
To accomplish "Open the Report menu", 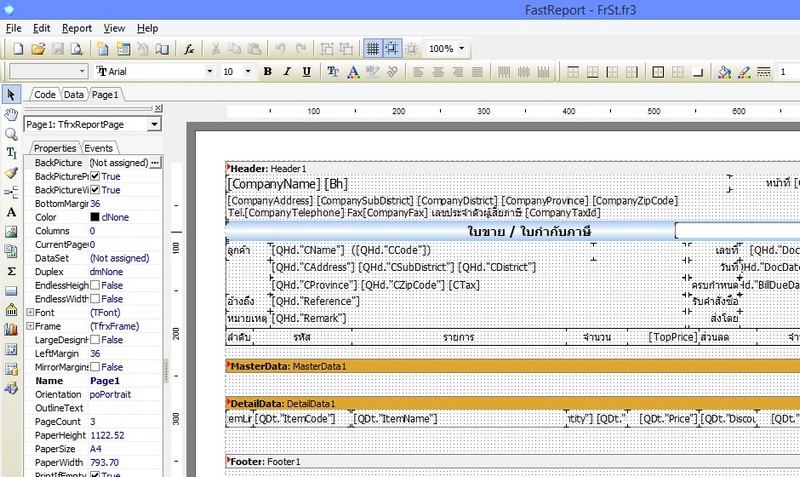I will [76, 28].
